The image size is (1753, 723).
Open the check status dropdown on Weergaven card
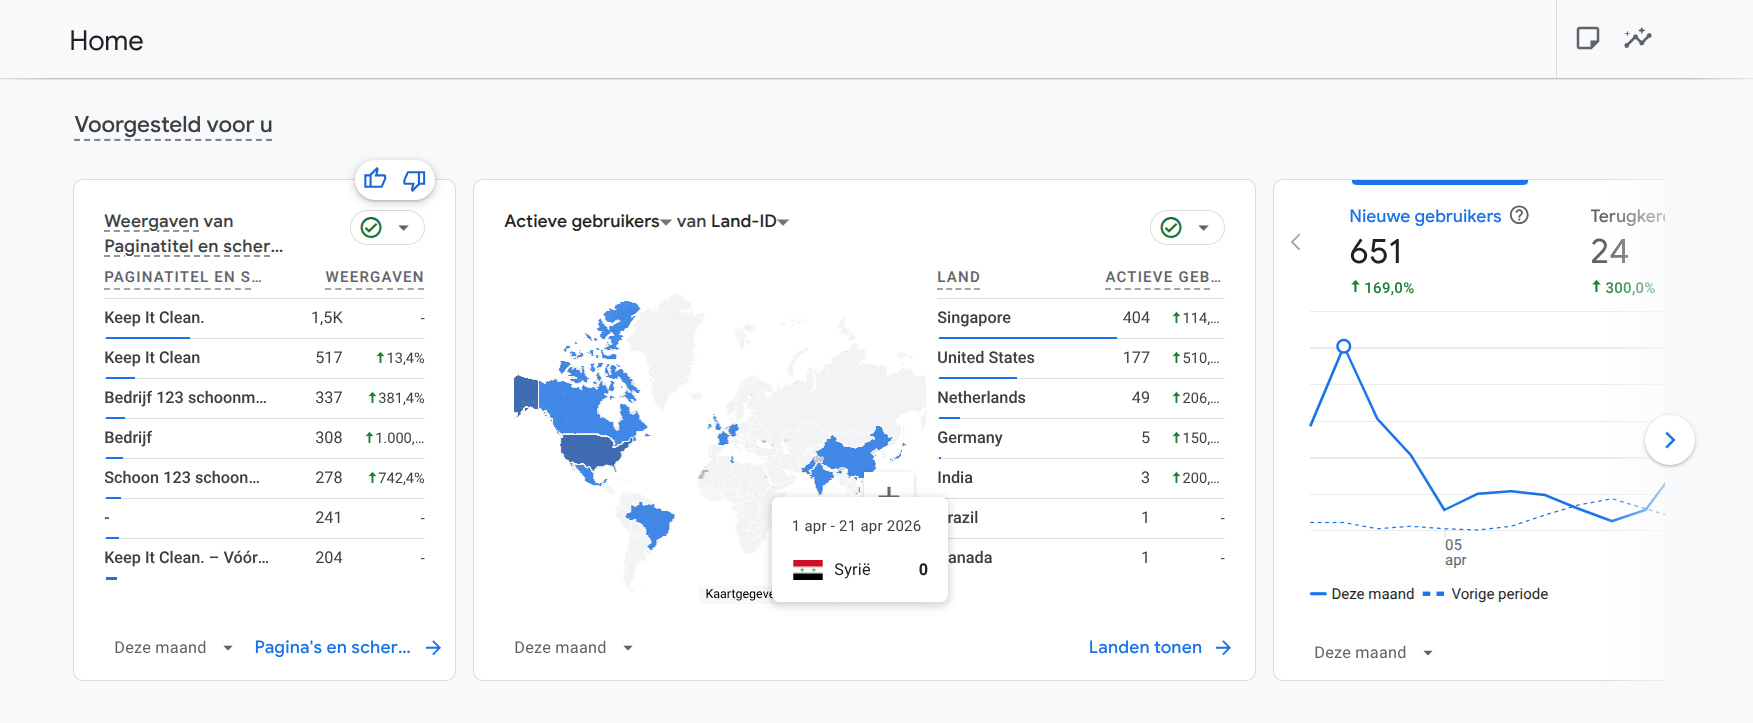pos(387,228)
